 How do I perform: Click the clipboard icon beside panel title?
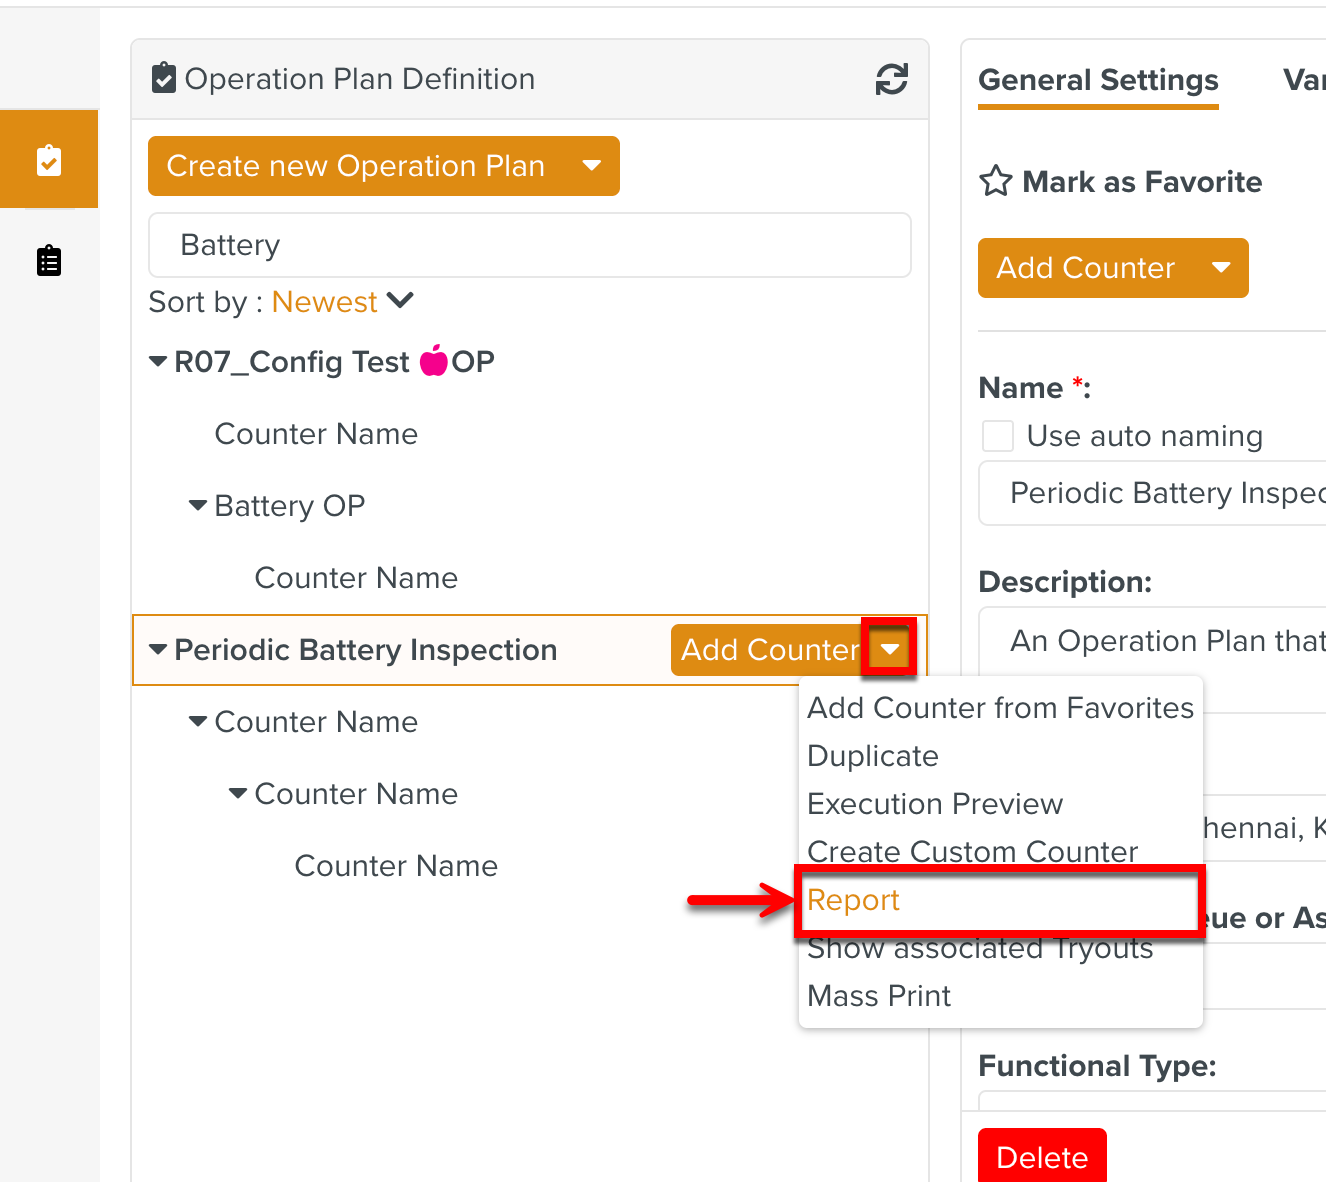[163, 78]
